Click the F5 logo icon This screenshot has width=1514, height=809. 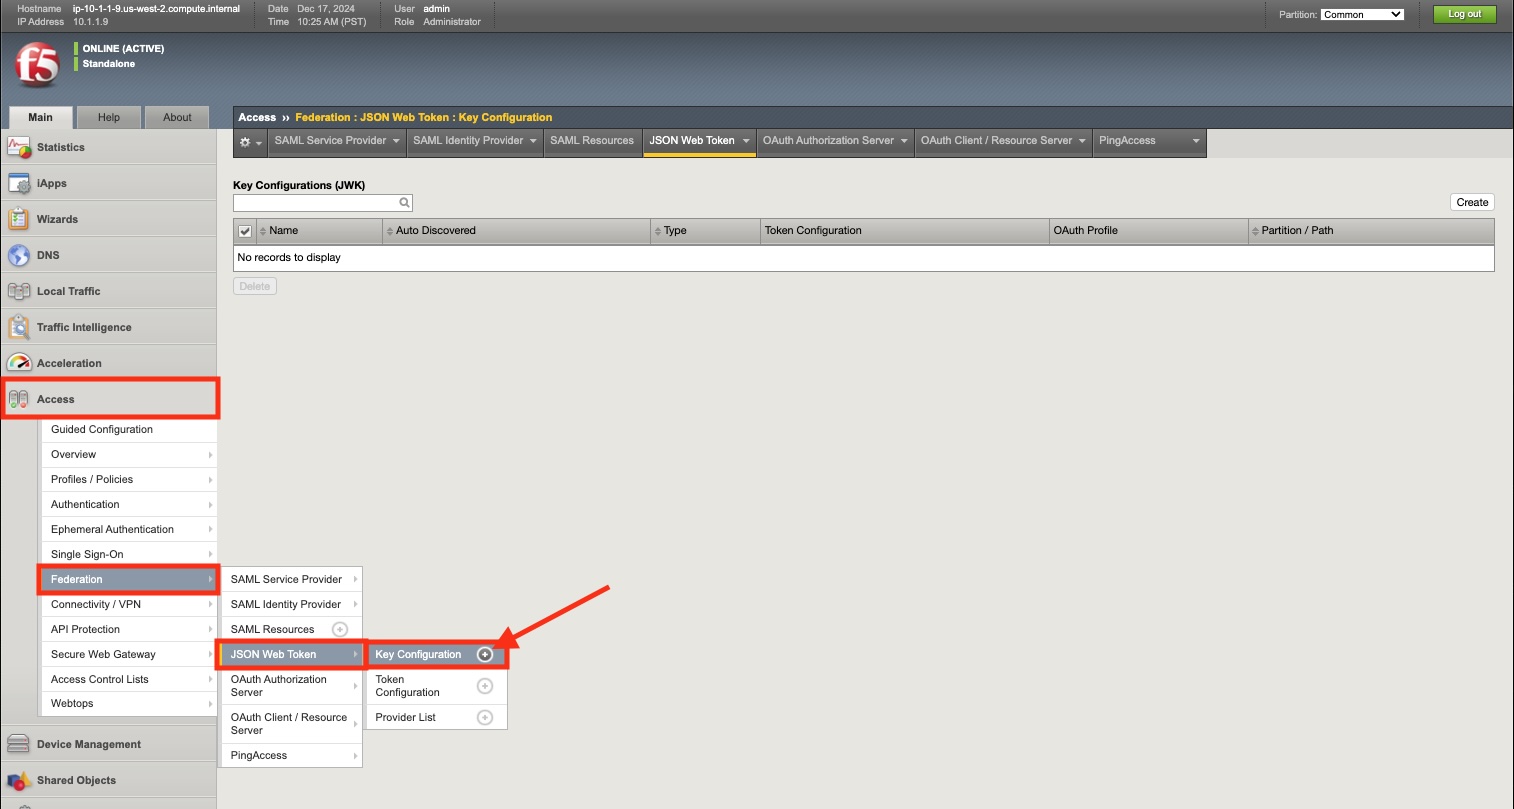pyautogui.click(x=36, y=65)
